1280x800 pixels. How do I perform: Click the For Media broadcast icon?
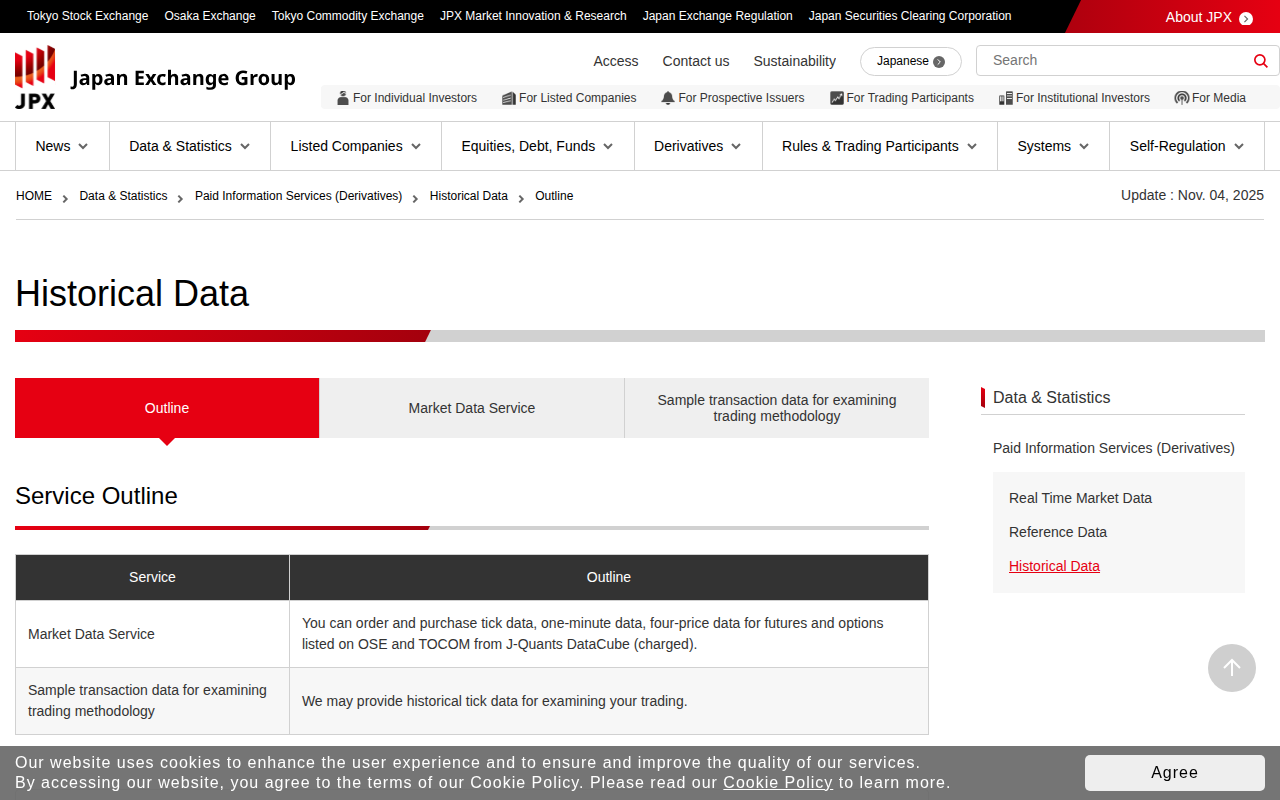(1182, 98)
